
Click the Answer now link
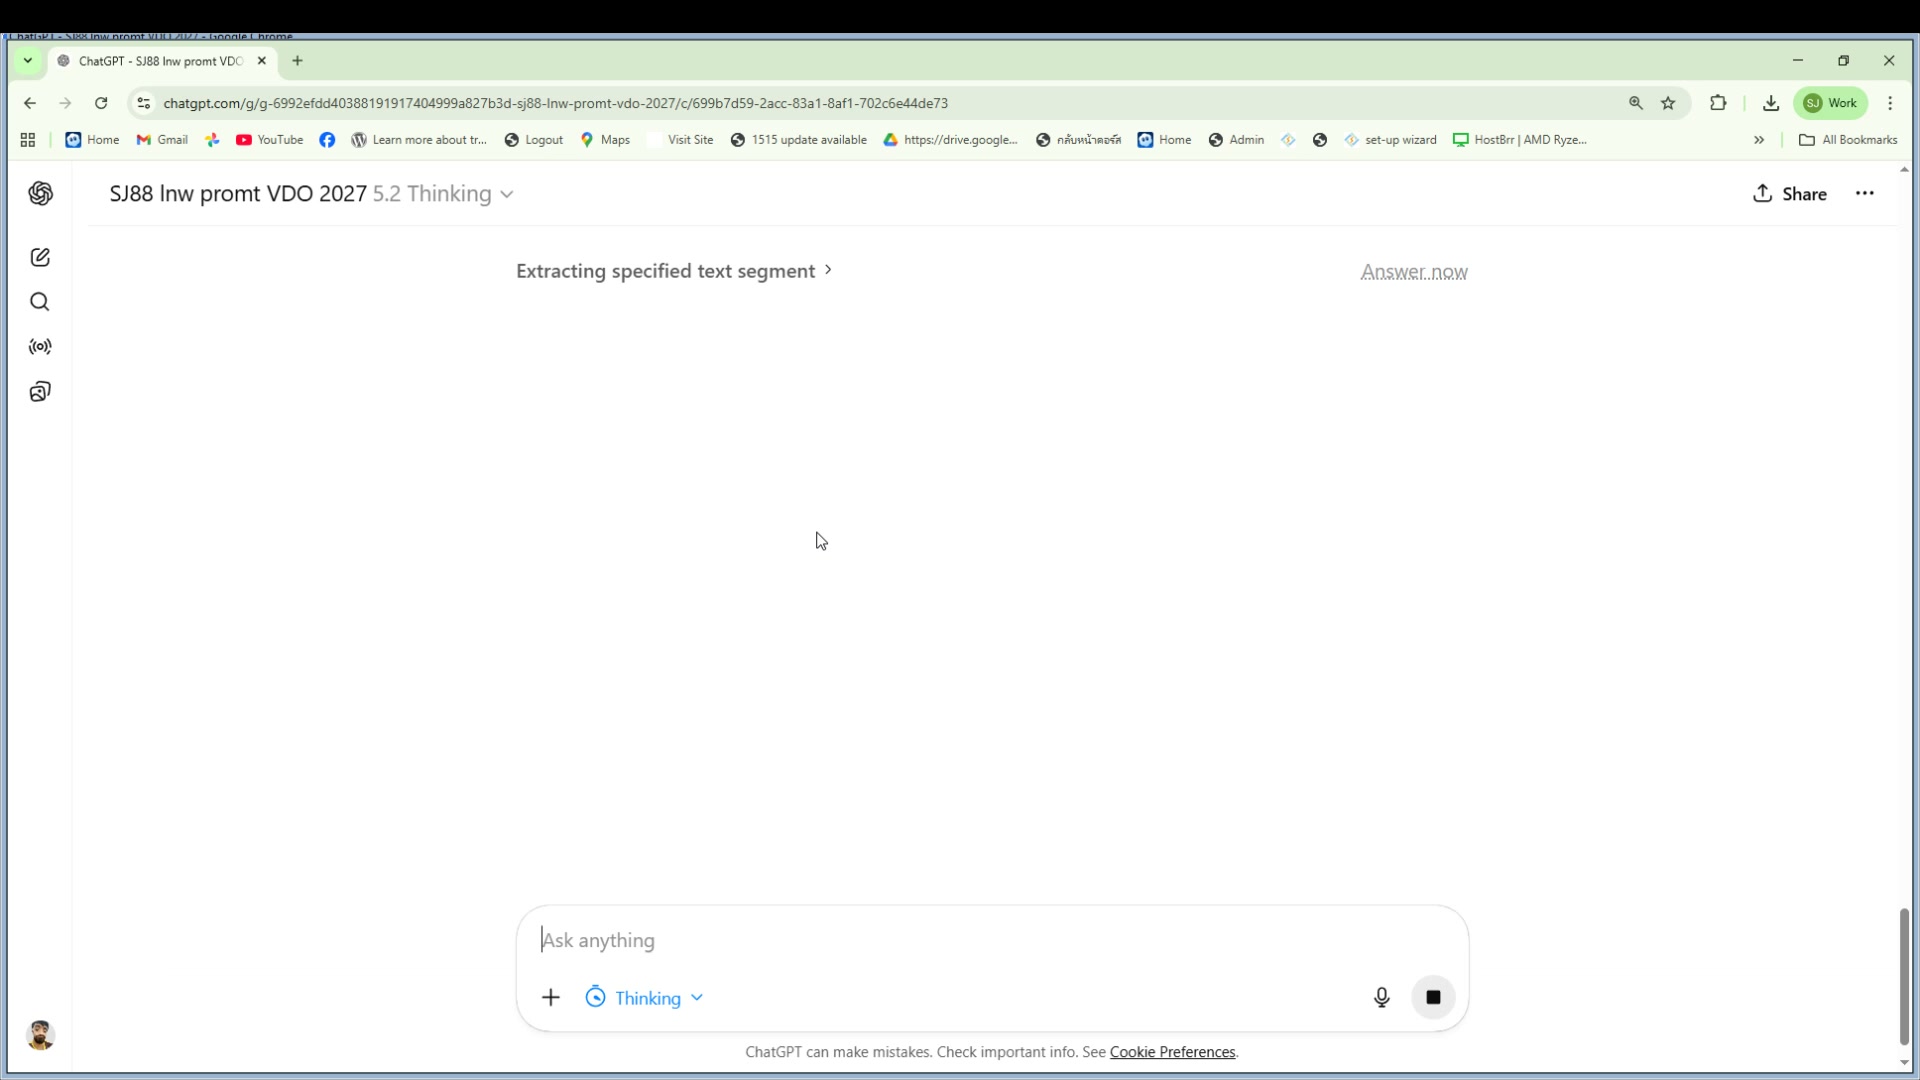(1413, 272)
